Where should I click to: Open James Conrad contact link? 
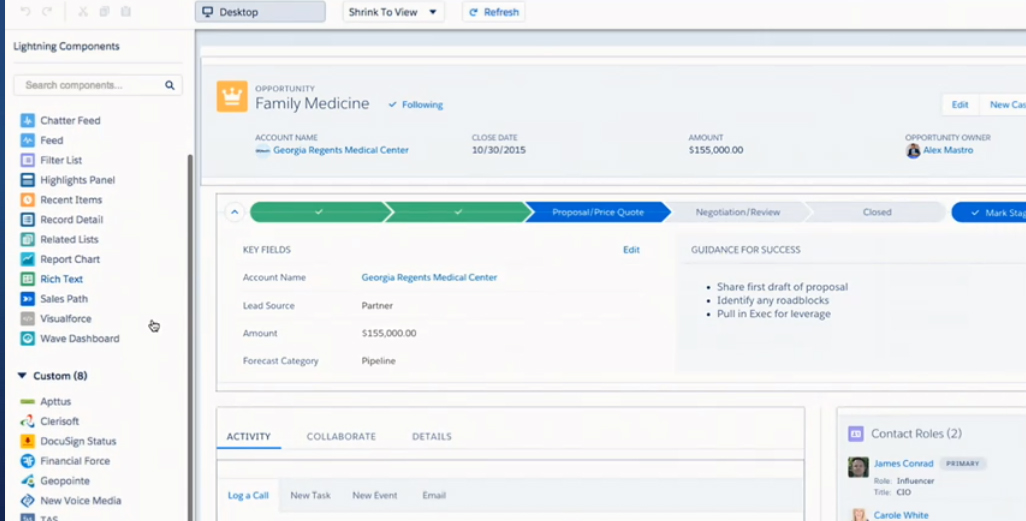click(x=904, y=463)
